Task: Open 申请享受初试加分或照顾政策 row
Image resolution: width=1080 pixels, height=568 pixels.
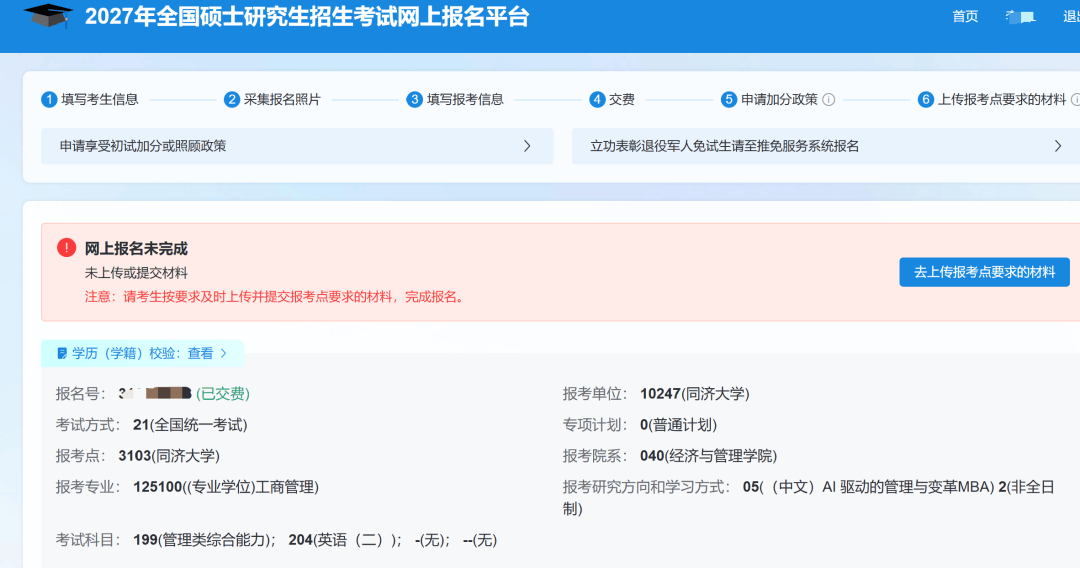Action: [297, 146]
